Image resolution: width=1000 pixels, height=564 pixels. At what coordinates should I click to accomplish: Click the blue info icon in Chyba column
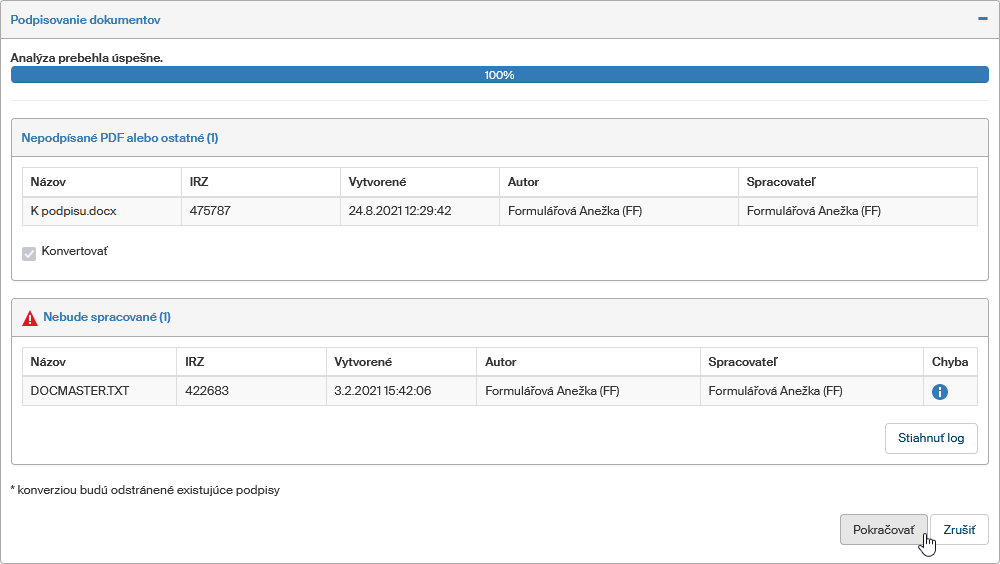click(939, 392)
